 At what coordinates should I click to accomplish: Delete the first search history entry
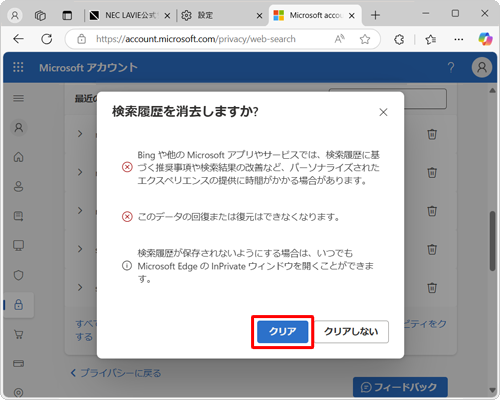[432, 134]
